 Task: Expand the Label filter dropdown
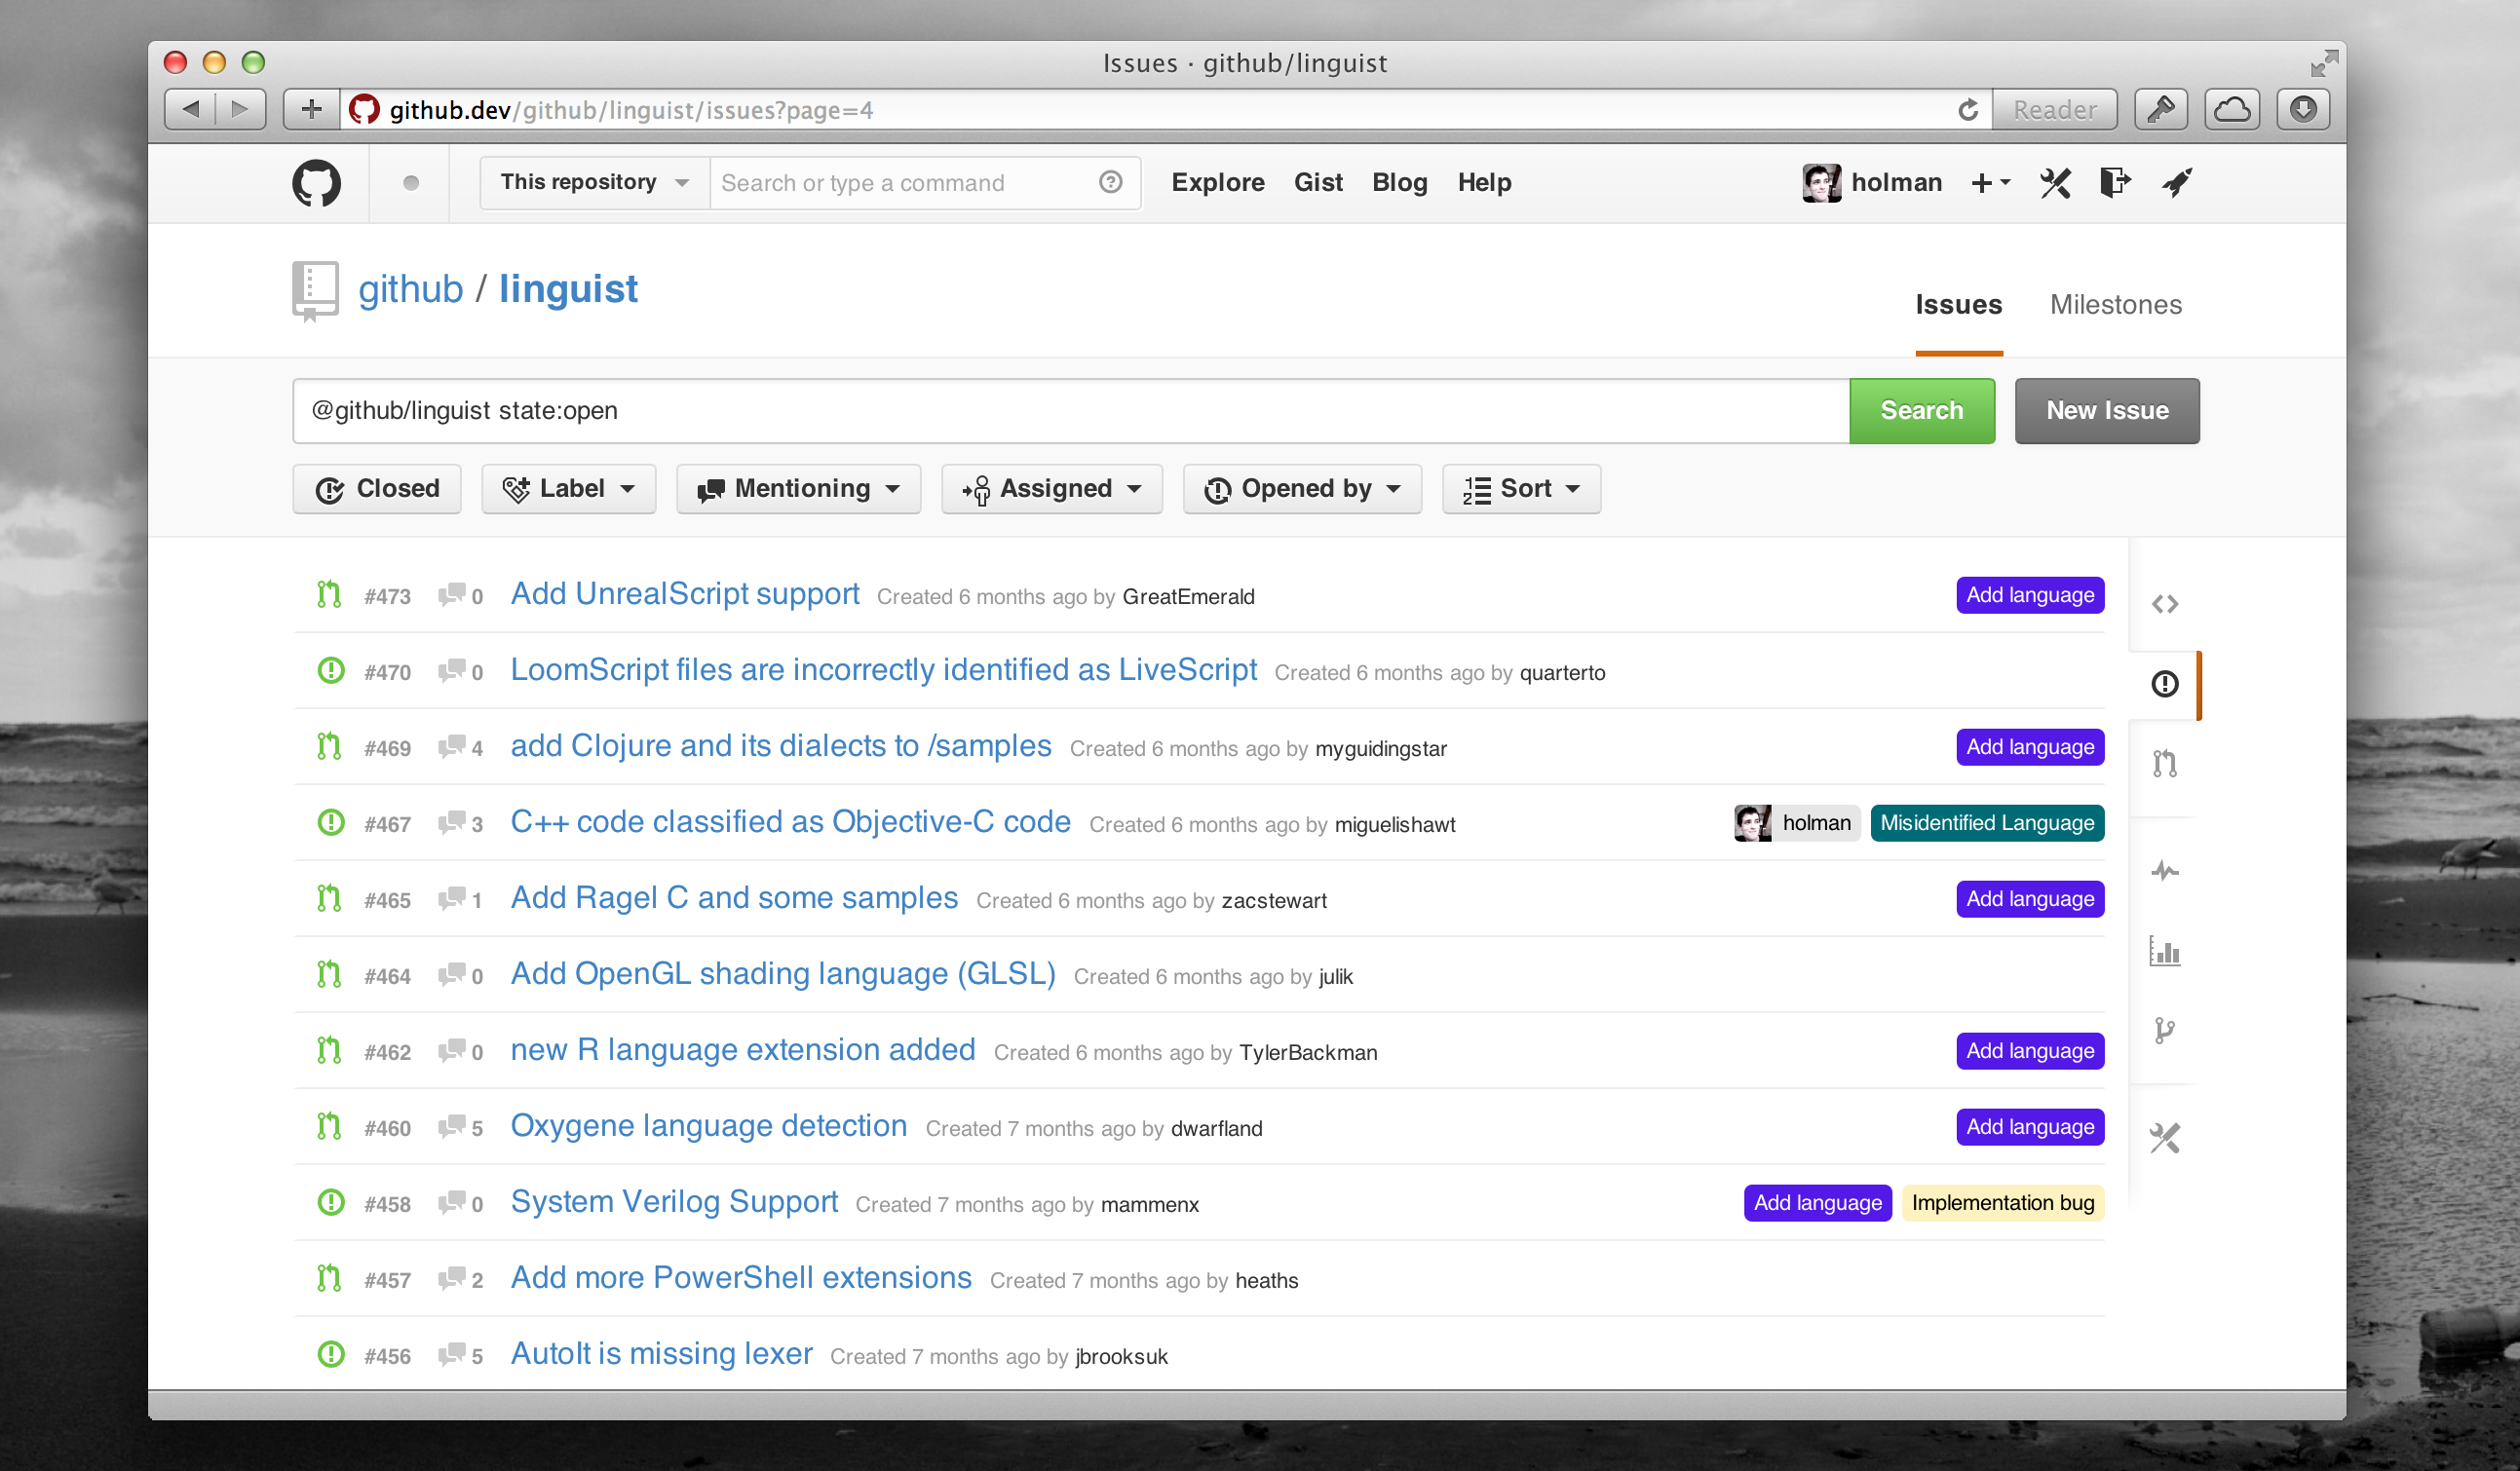coord(567,489)
